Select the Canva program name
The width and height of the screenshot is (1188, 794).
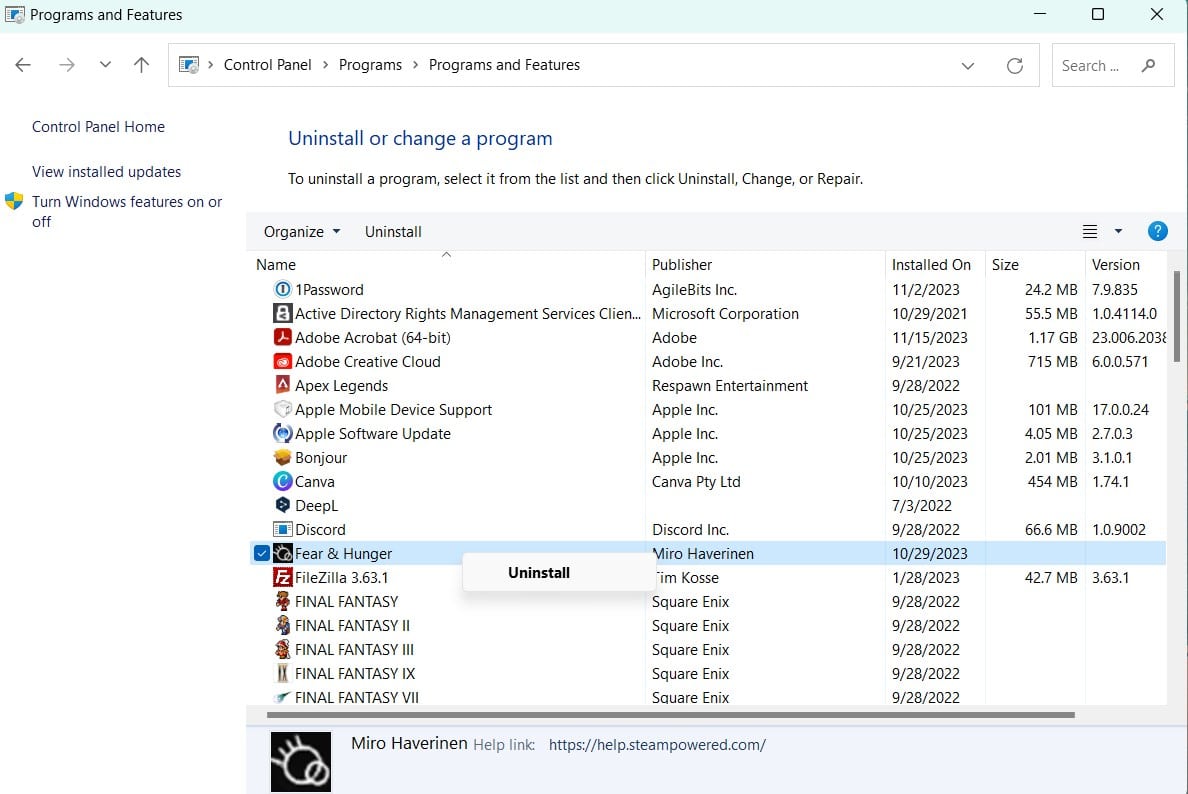pyautogui.click(x=314, y=482)
